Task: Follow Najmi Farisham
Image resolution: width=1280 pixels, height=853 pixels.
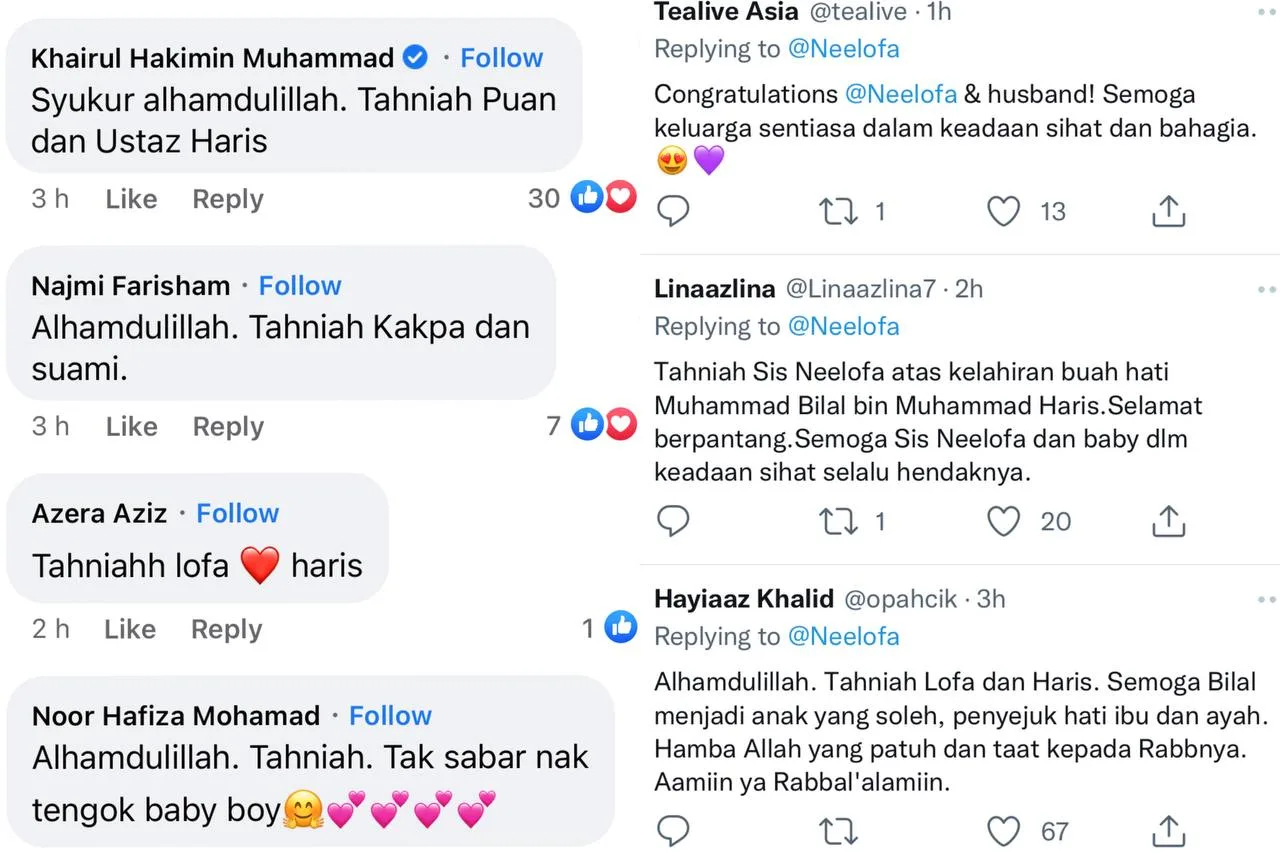Action: click(300, 286)
